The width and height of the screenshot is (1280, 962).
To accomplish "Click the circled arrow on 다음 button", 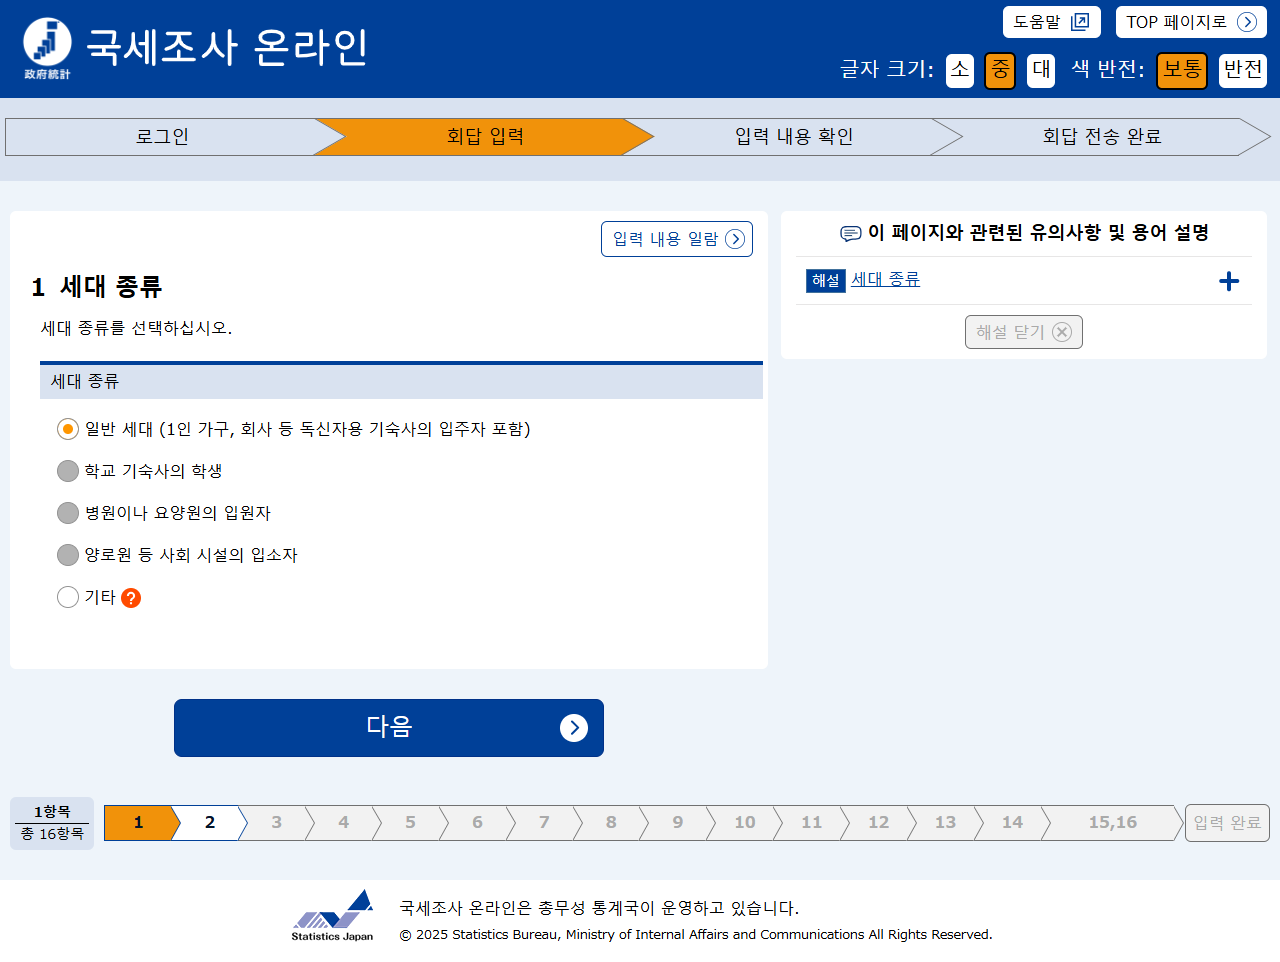I will tap(573, 728).
